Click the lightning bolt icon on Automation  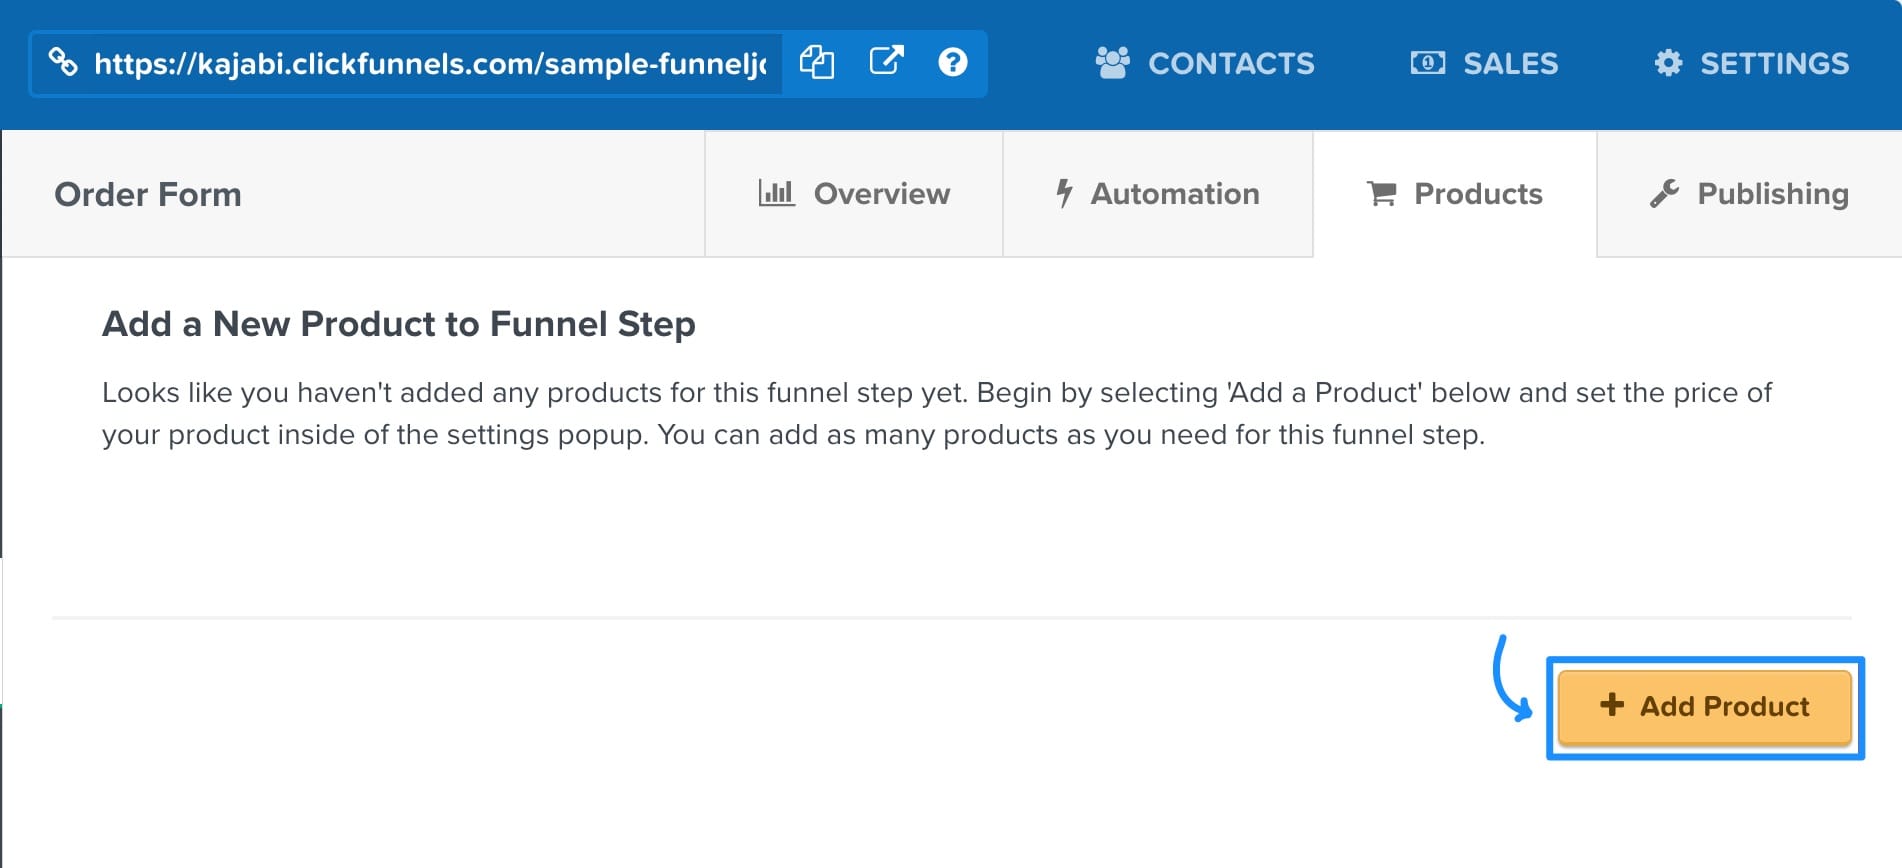(x=1064, y=193)
